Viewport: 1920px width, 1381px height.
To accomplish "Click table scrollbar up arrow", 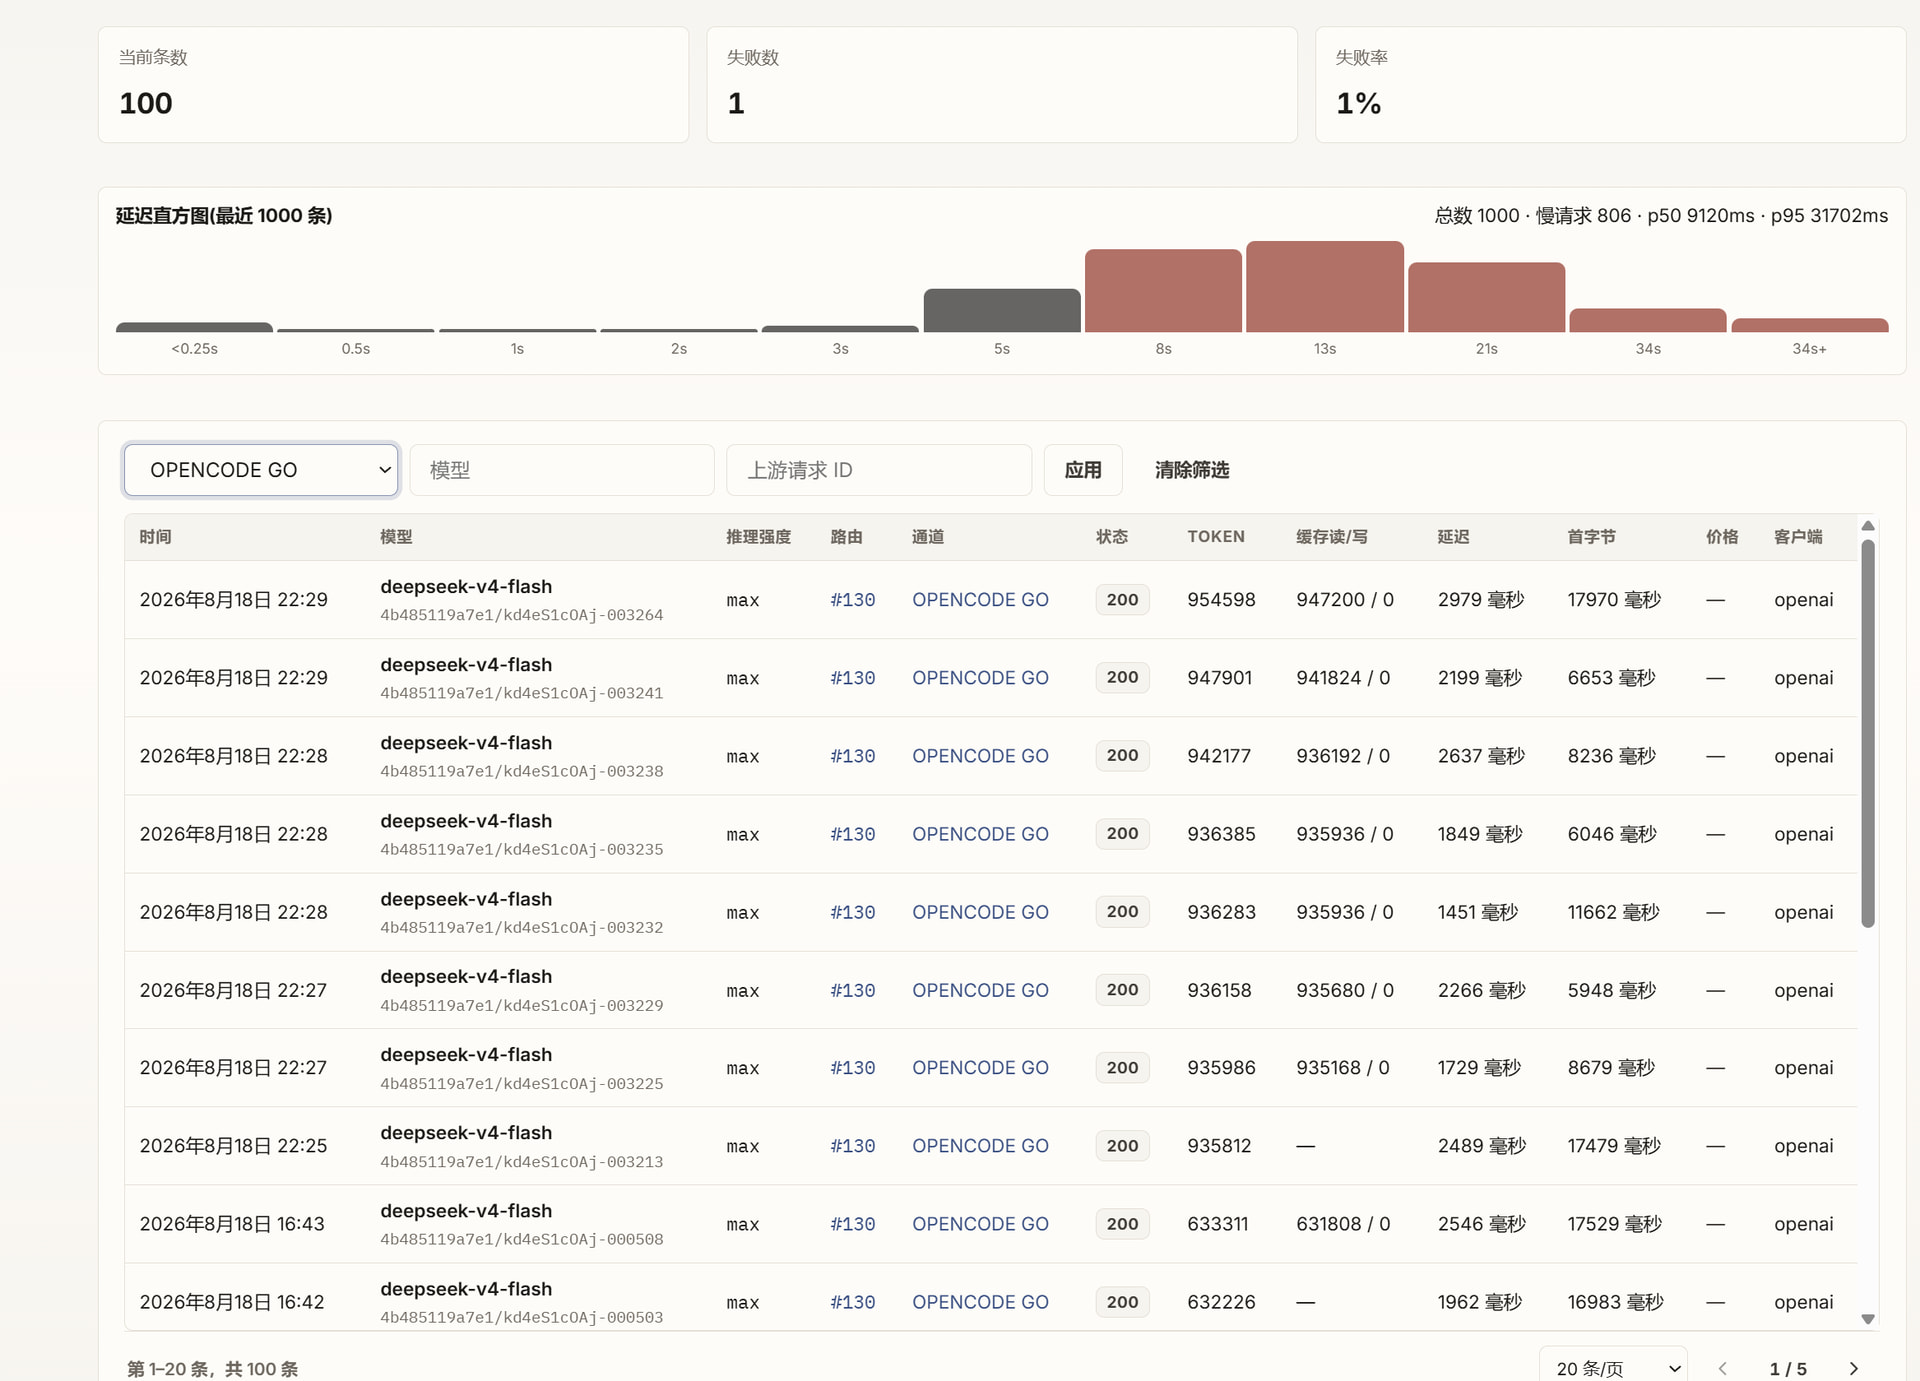I will coord(1867,526).
